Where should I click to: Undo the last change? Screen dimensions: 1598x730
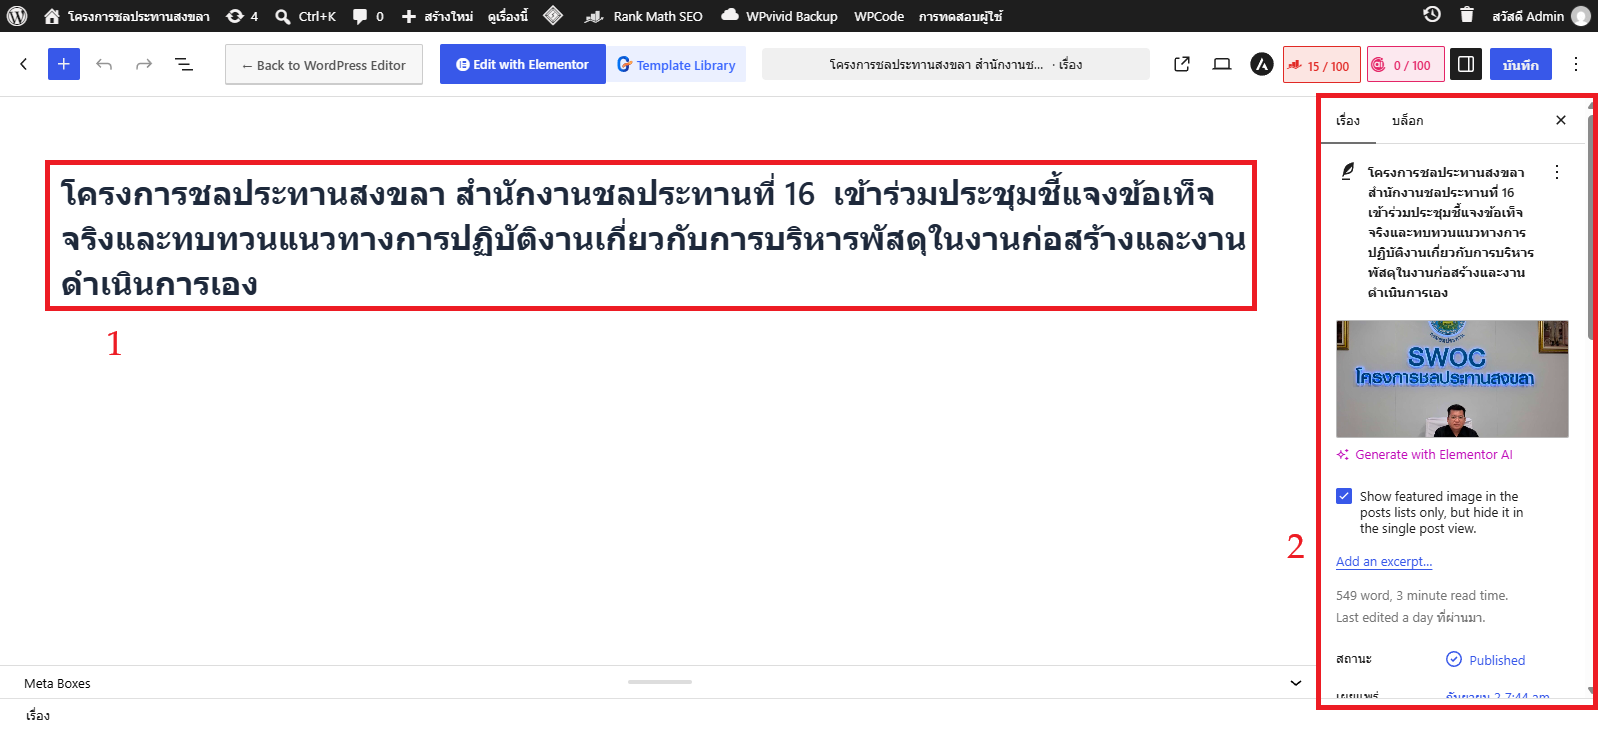tap(104, 64)
